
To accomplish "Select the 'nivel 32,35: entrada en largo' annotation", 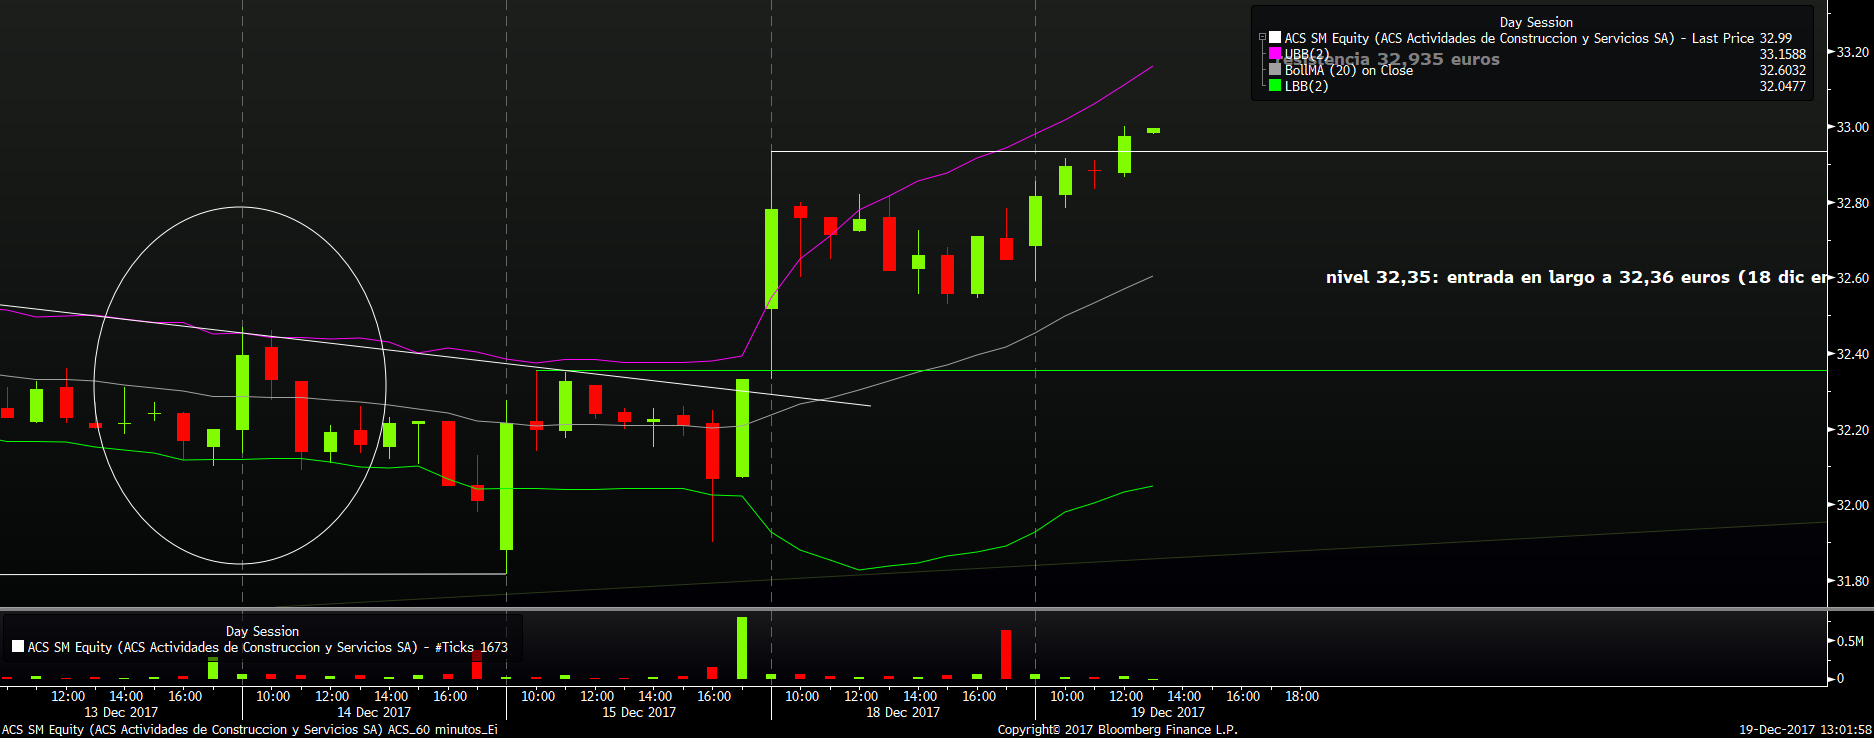I will click(x=1576, y=277).
